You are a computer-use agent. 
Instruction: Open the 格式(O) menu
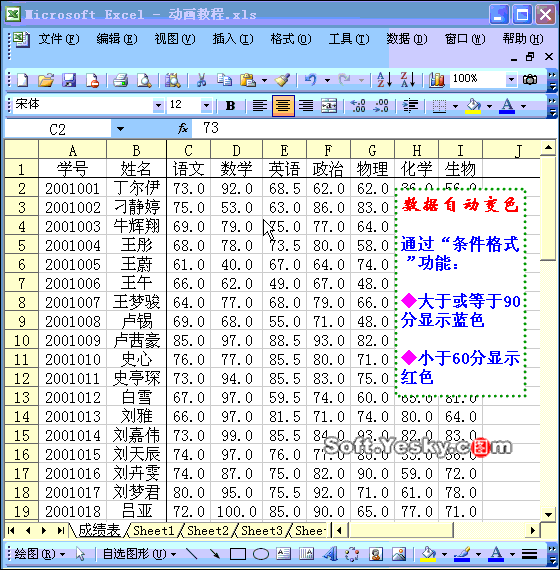coord(291,39)
